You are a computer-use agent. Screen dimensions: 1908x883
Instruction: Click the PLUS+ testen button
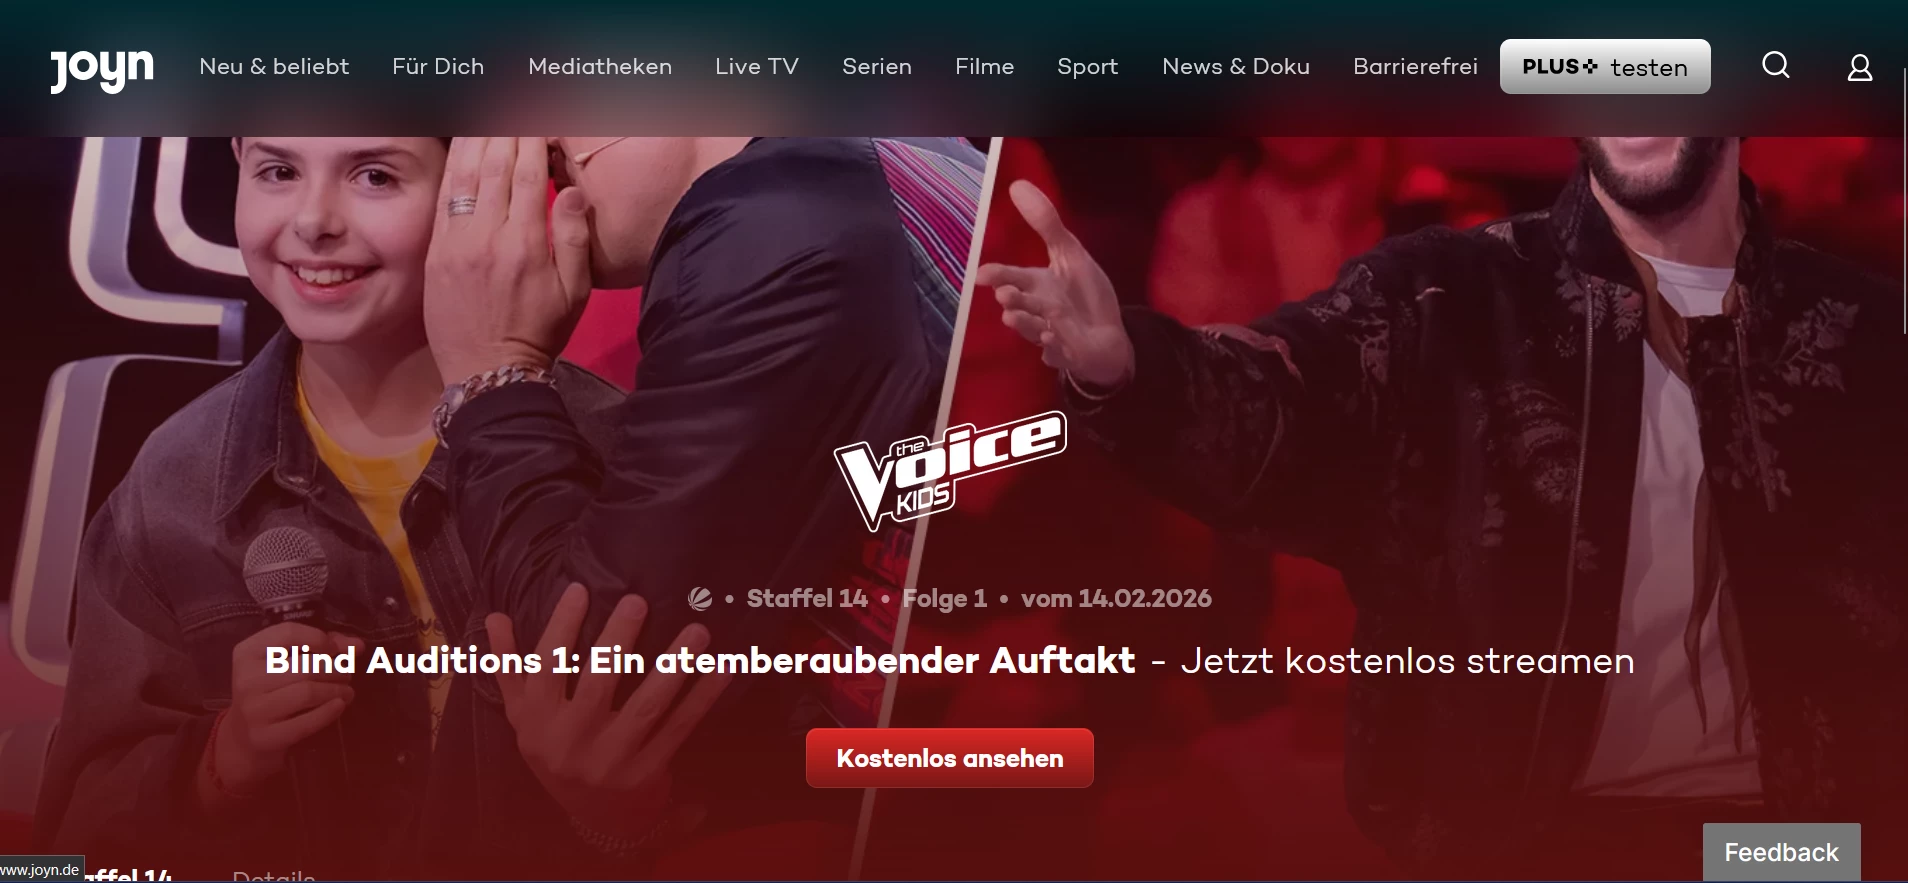[x=1605, y=67]
